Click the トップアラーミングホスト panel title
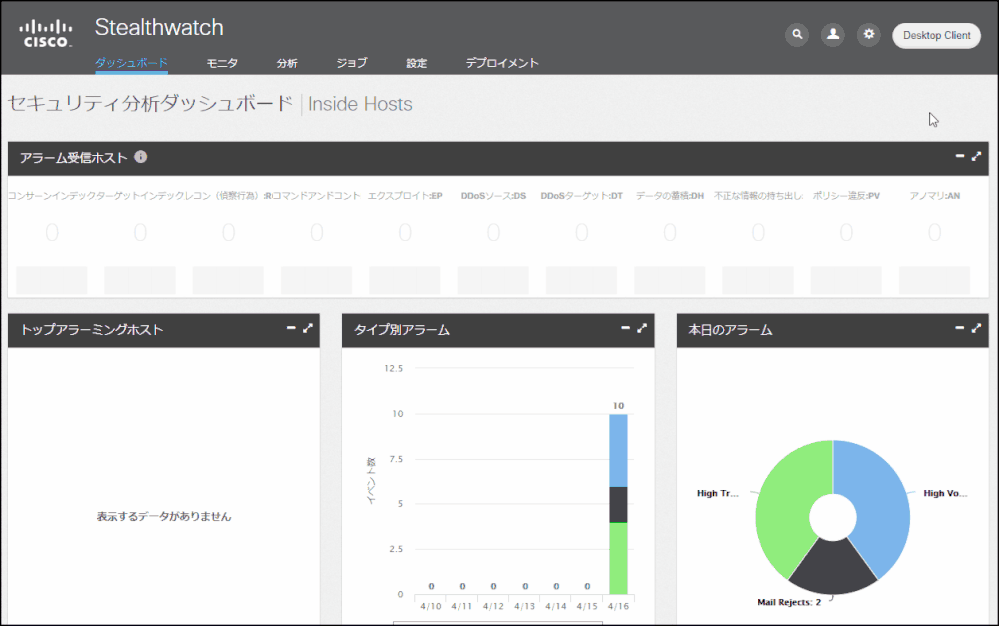This screenshot has width=999, height=626. coord(92,329)
